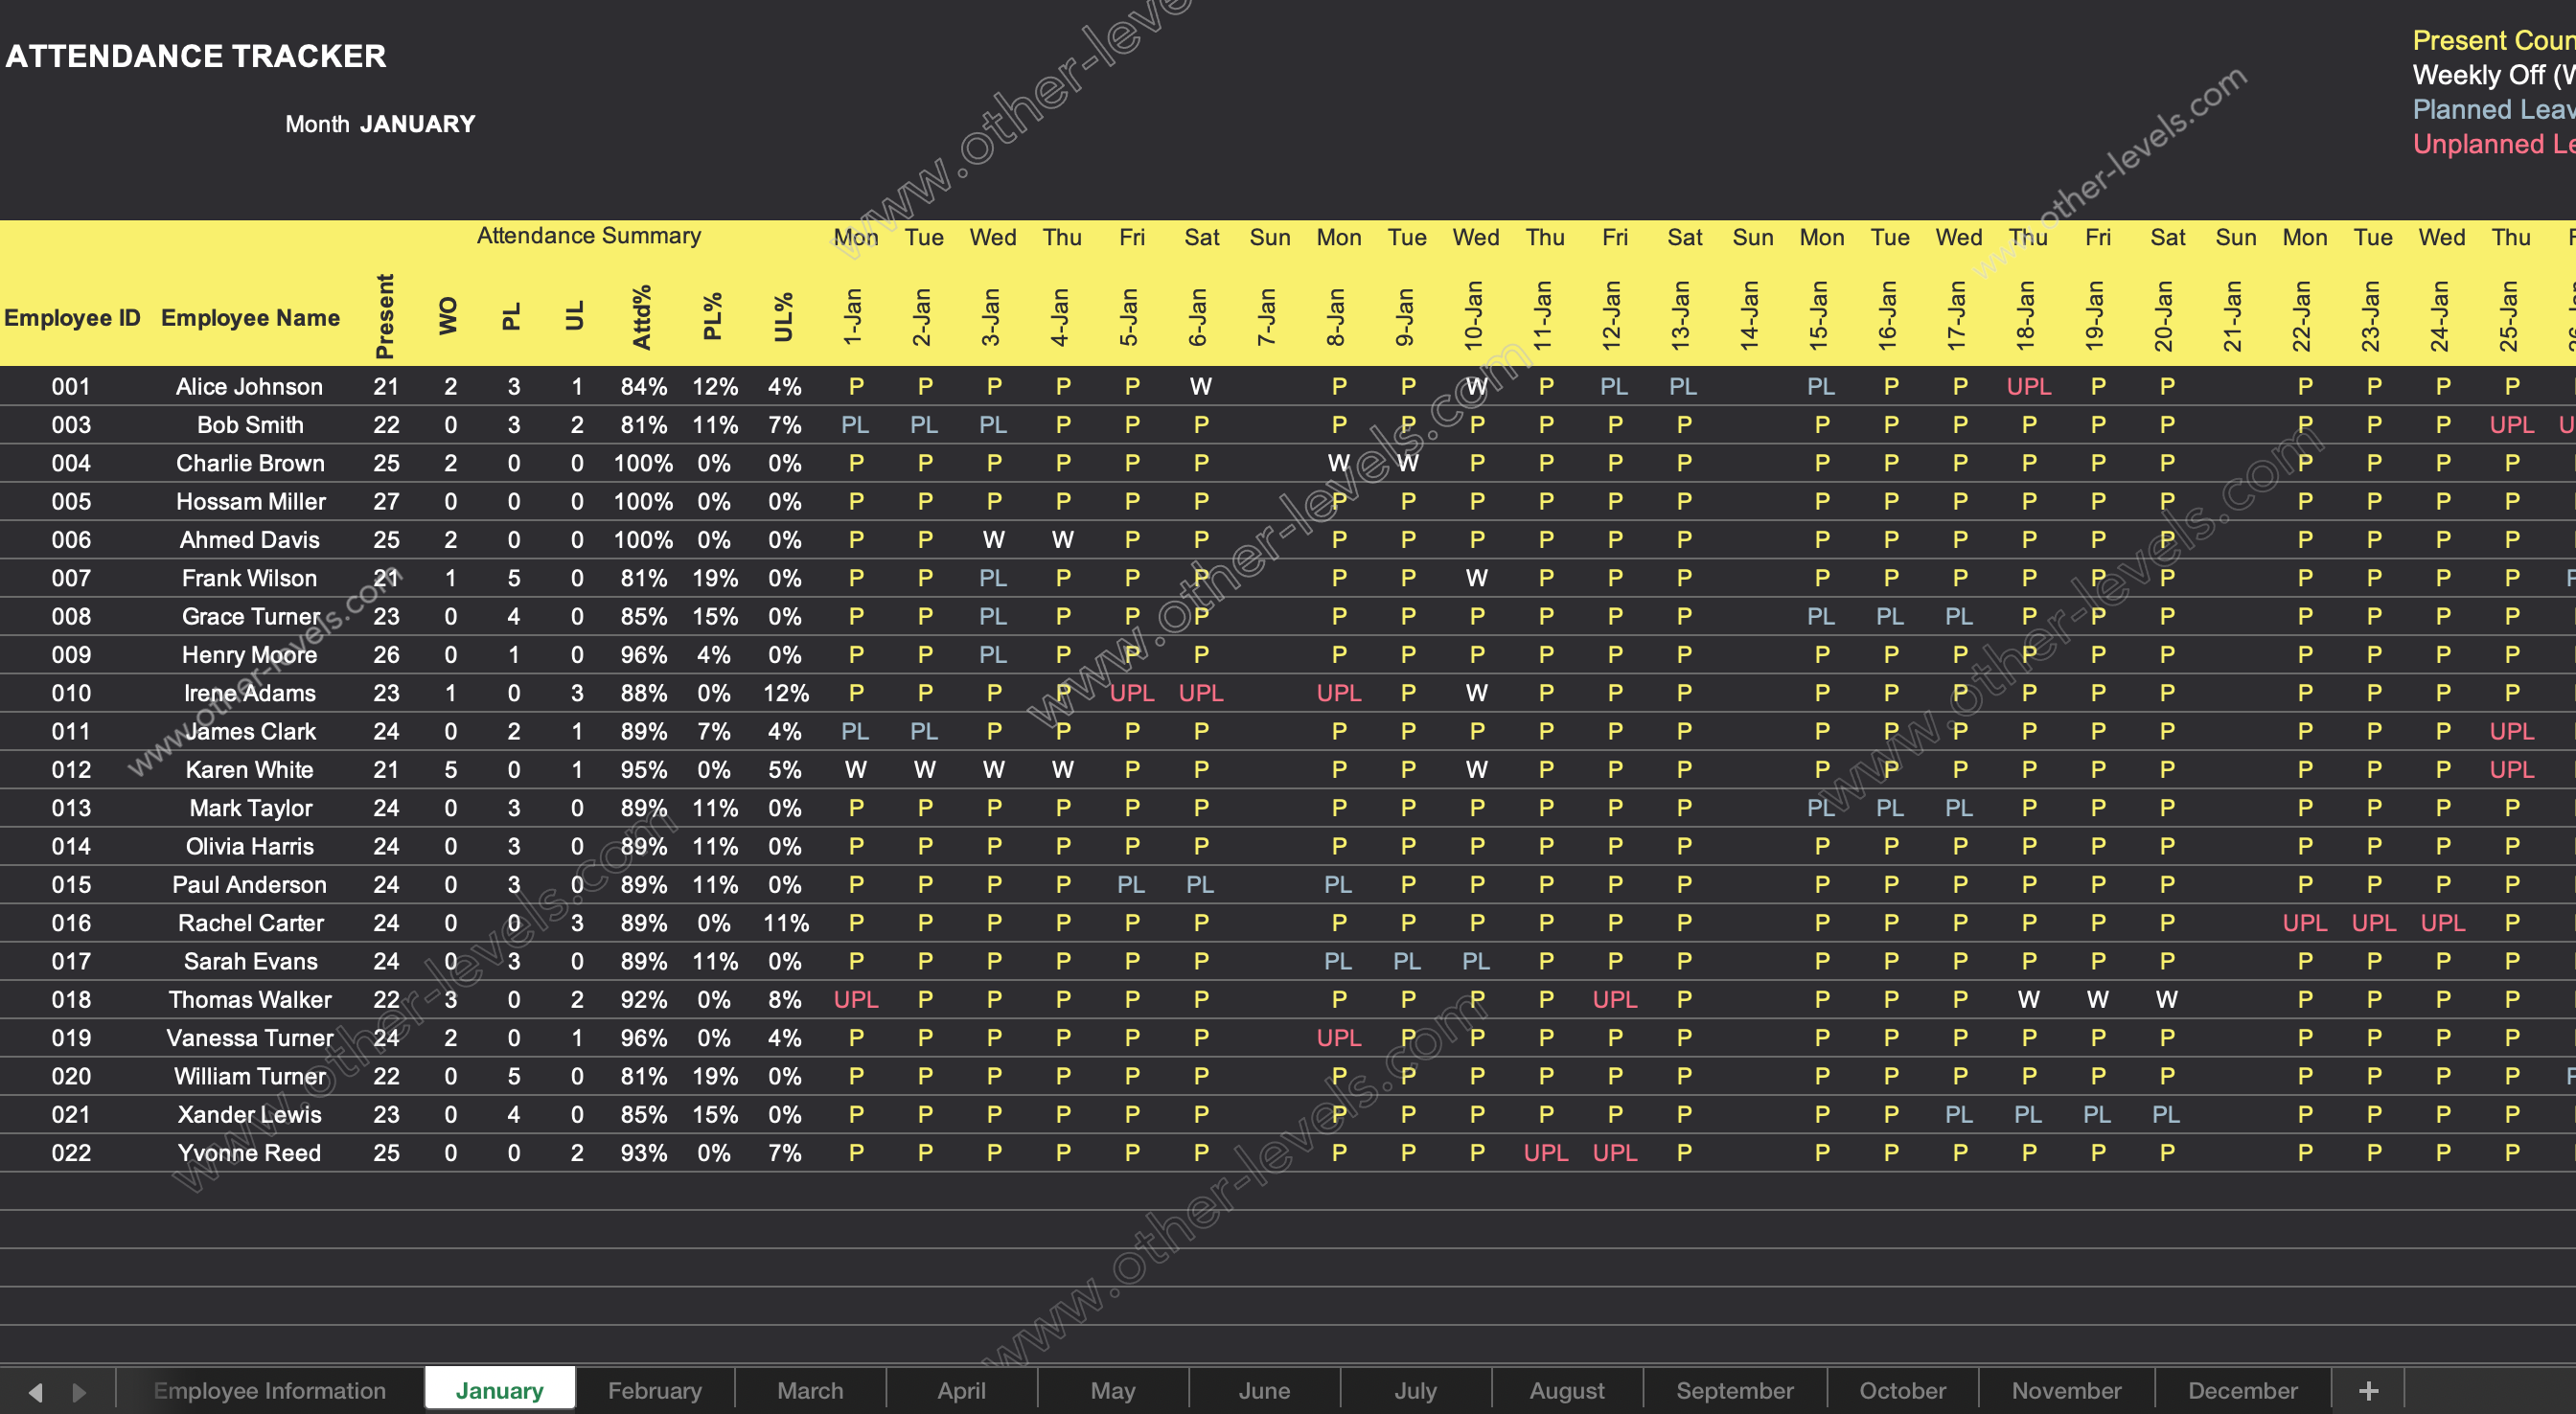Click the Attendance Summary header

coord(588,236)
